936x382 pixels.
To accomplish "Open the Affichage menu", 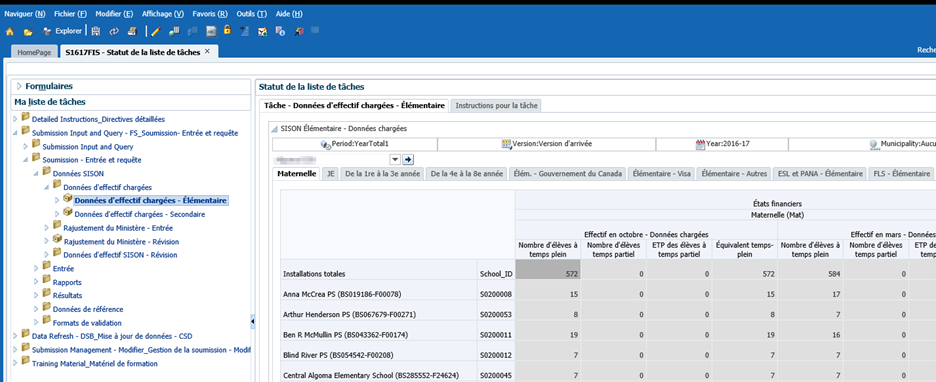I will (x=163, y=14).
